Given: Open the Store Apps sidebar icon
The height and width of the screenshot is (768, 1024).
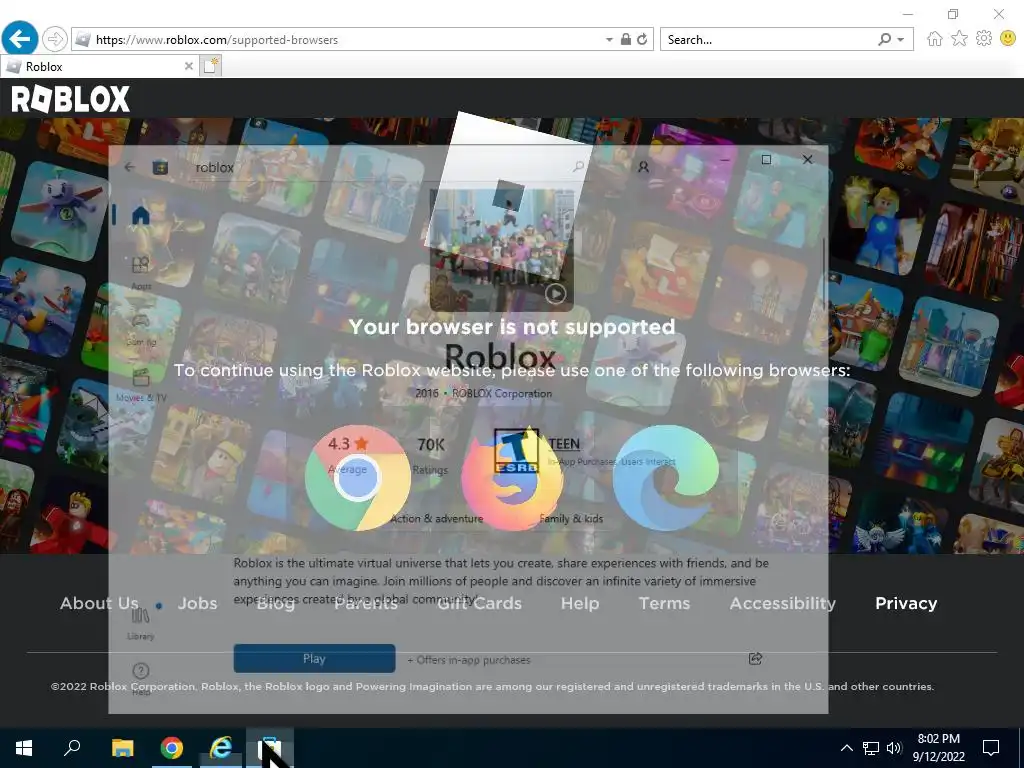Looking at the screenshot, I should point(140,272).
